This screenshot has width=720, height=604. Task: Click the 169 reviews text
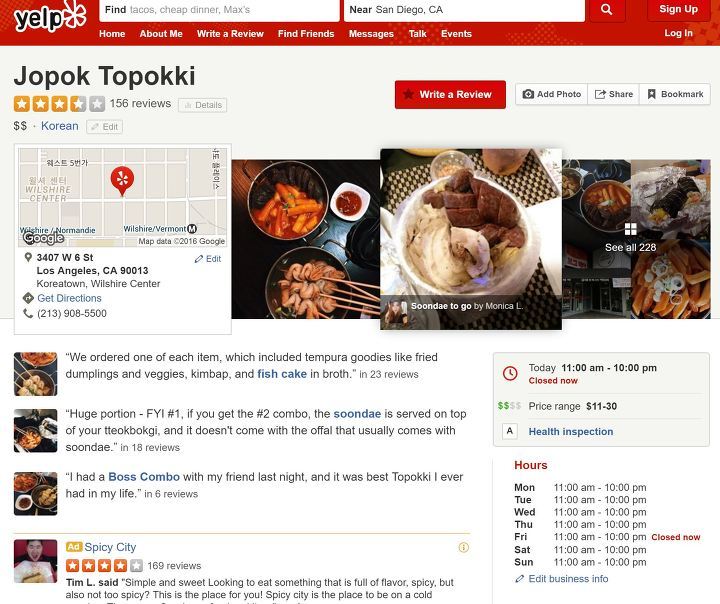174,565
